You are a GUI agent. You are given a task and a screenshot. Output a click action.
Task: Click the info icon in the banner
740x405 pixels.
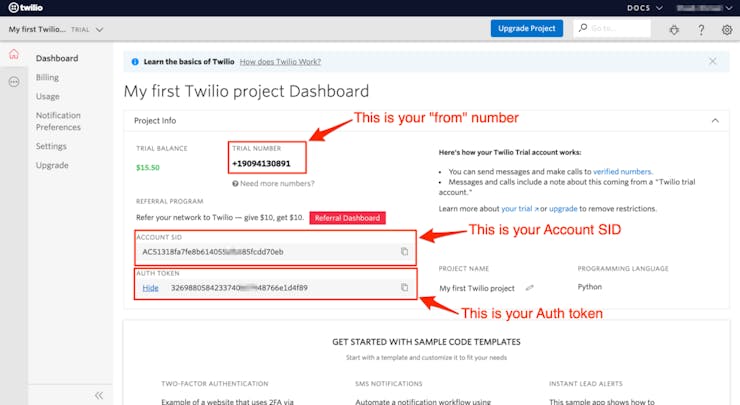pos(135,61)
